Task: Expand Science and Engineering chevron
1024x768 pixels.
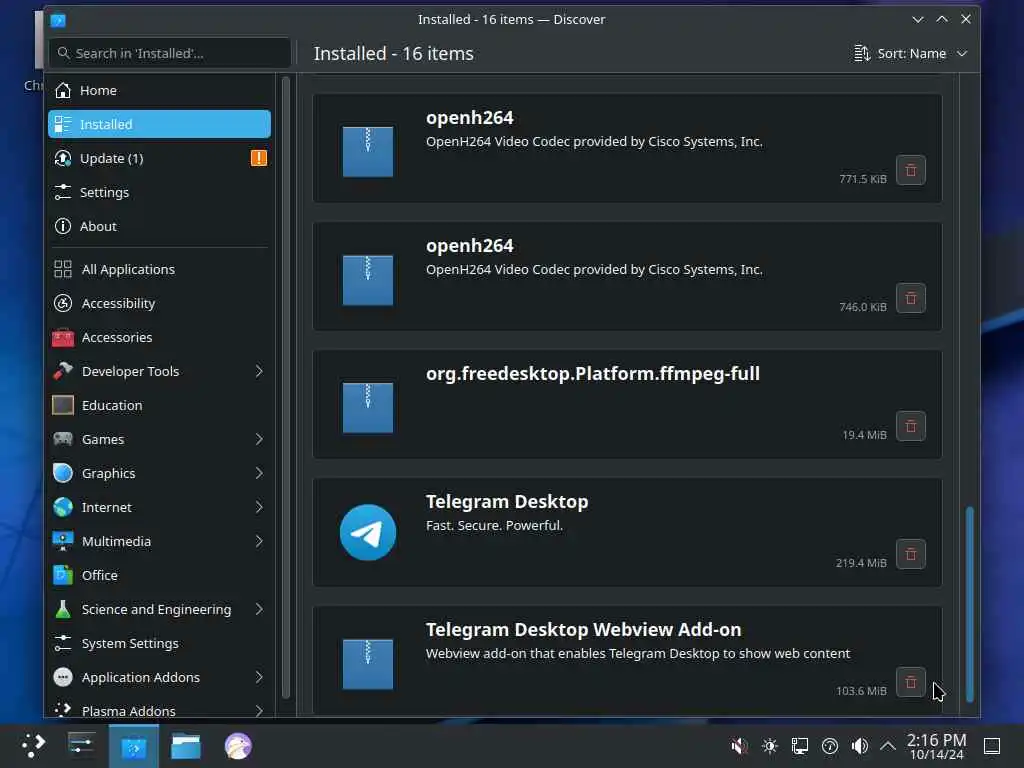Action: 259,609
